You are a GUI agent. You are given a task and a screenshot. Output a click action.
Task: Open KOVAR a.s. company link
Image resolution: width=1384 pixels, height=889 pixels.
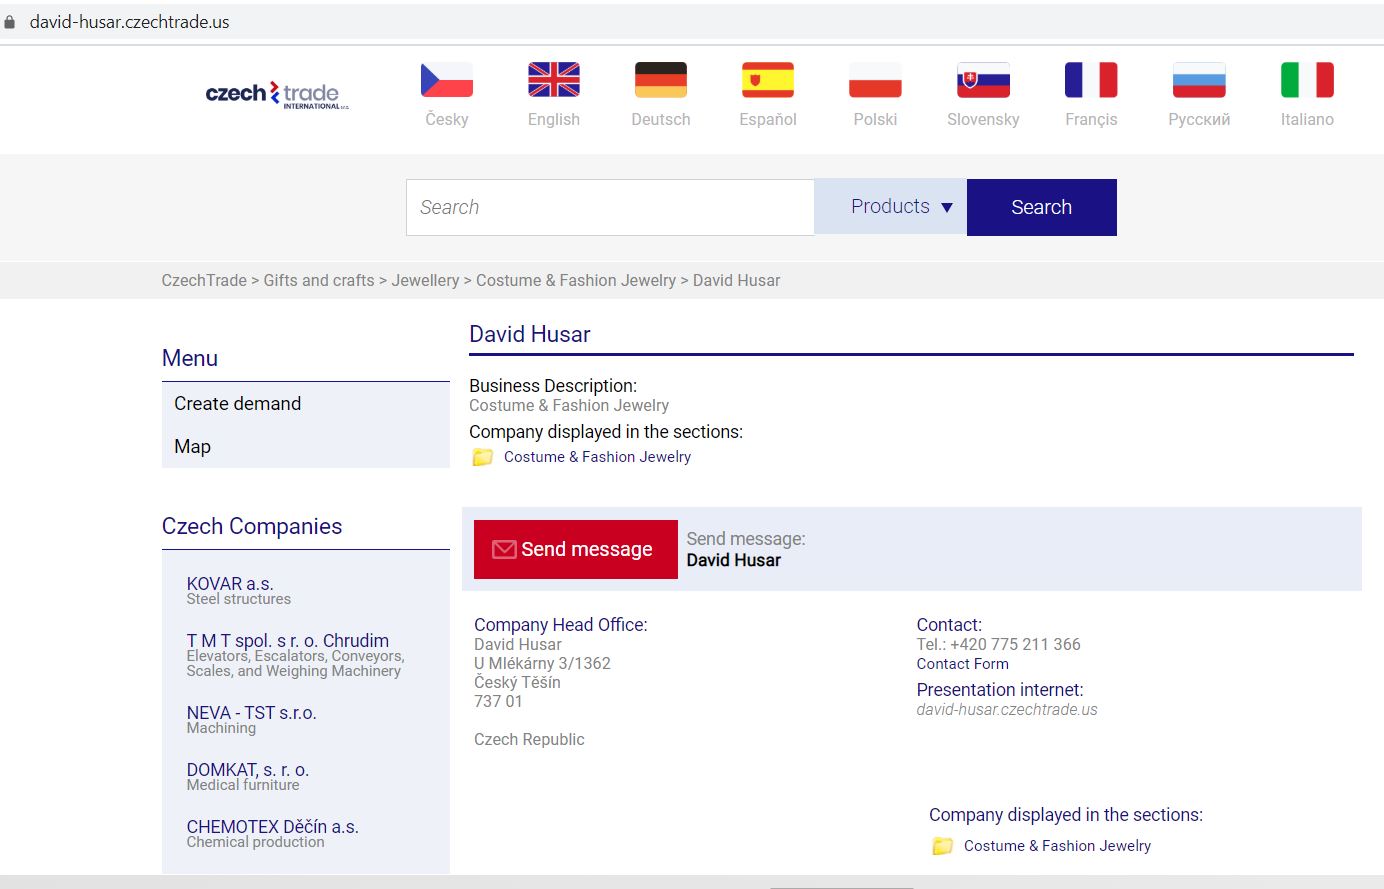point(230,583)
